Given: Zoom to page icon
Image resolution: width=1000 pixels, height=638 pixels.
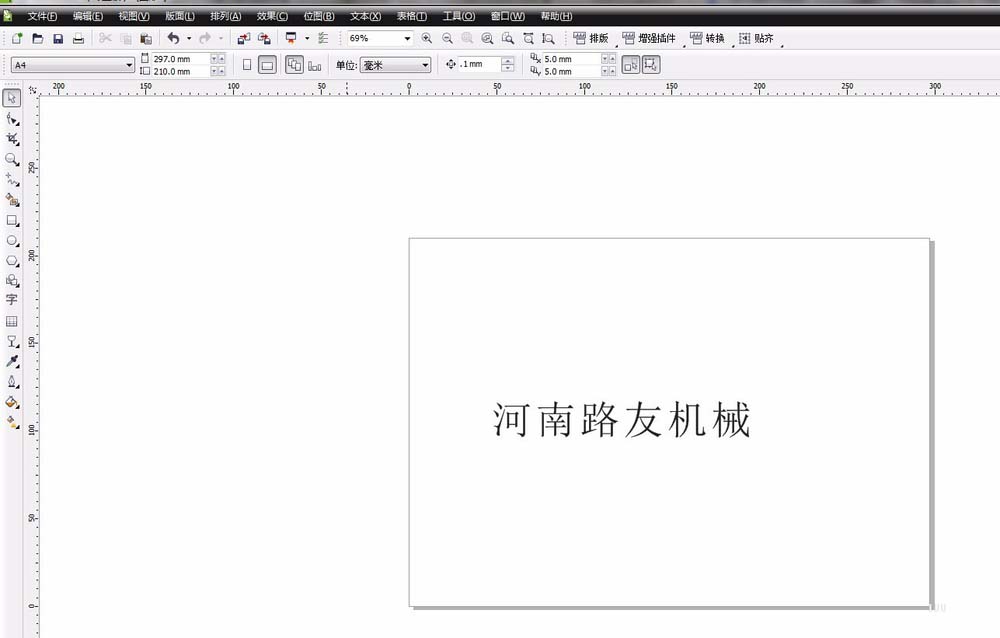Looking at the screenshot, I should pos(508,38).
